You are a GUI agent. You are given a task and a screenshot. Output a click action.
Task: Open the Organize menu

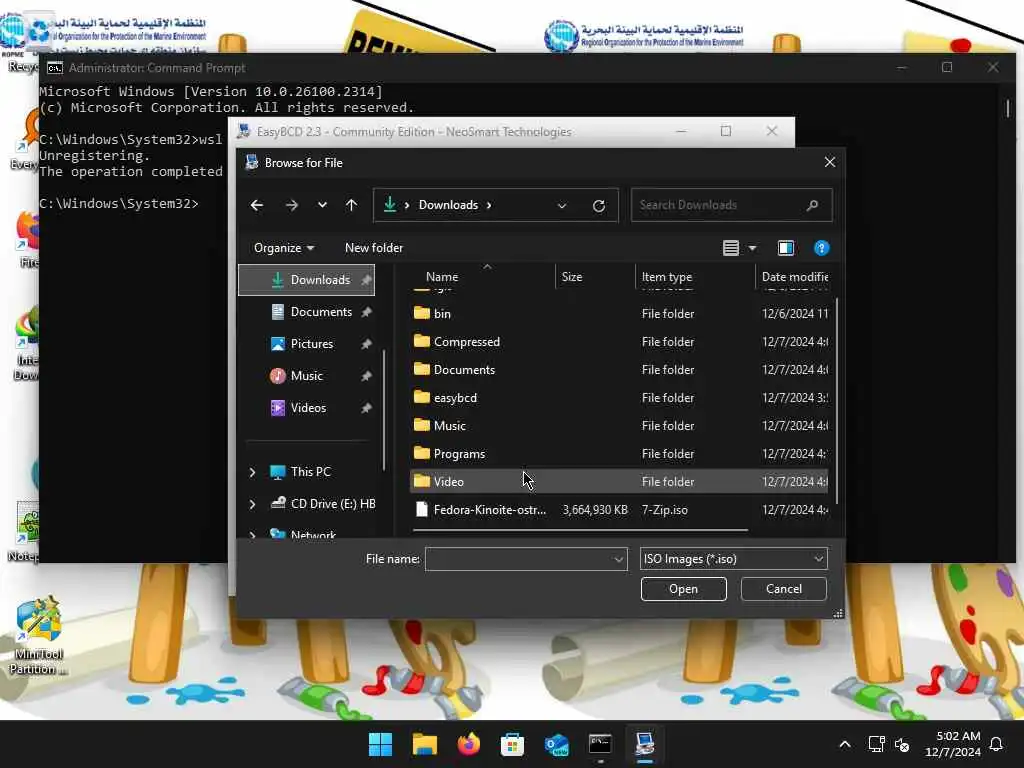click(x=283, y=248)
